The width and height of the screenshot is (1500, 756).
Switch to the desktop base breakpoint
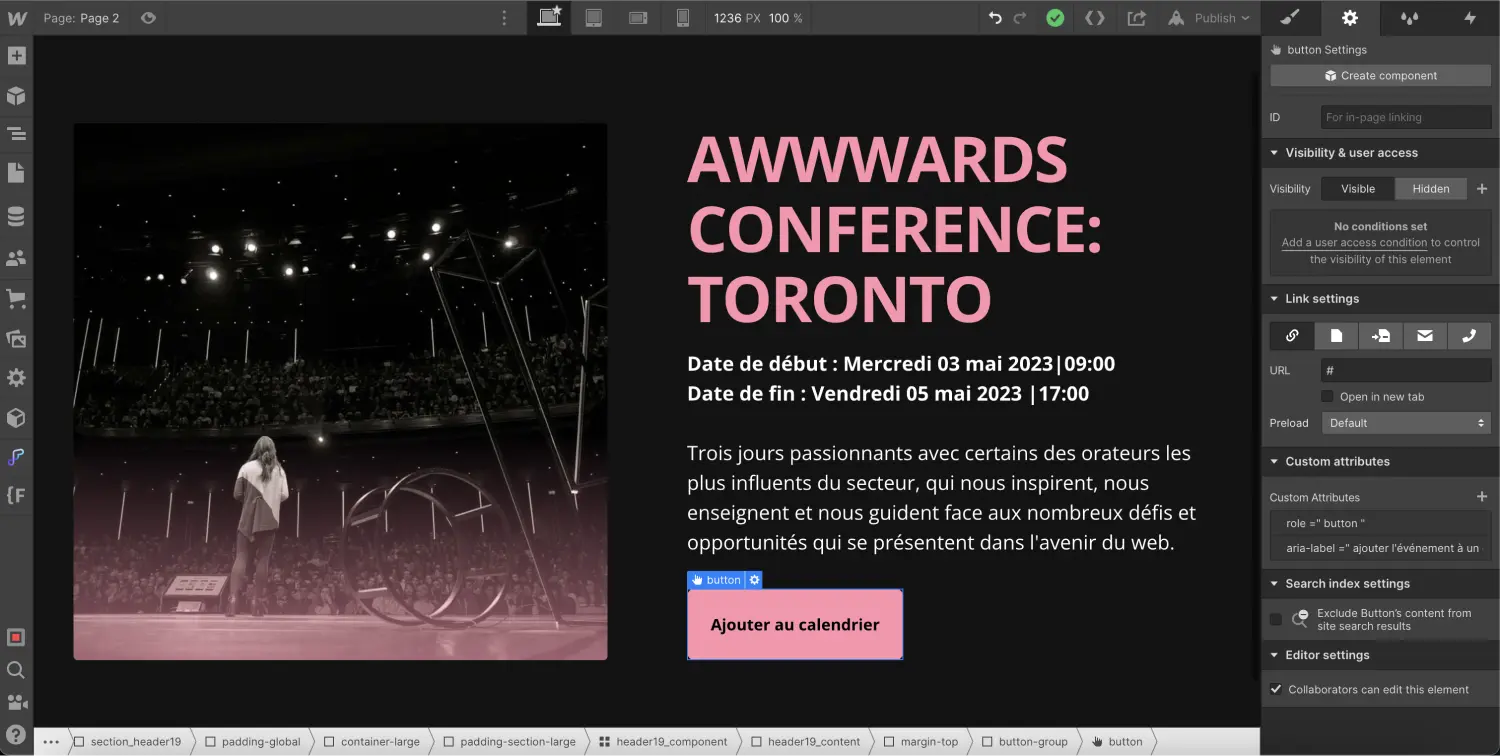pos(549,17)
